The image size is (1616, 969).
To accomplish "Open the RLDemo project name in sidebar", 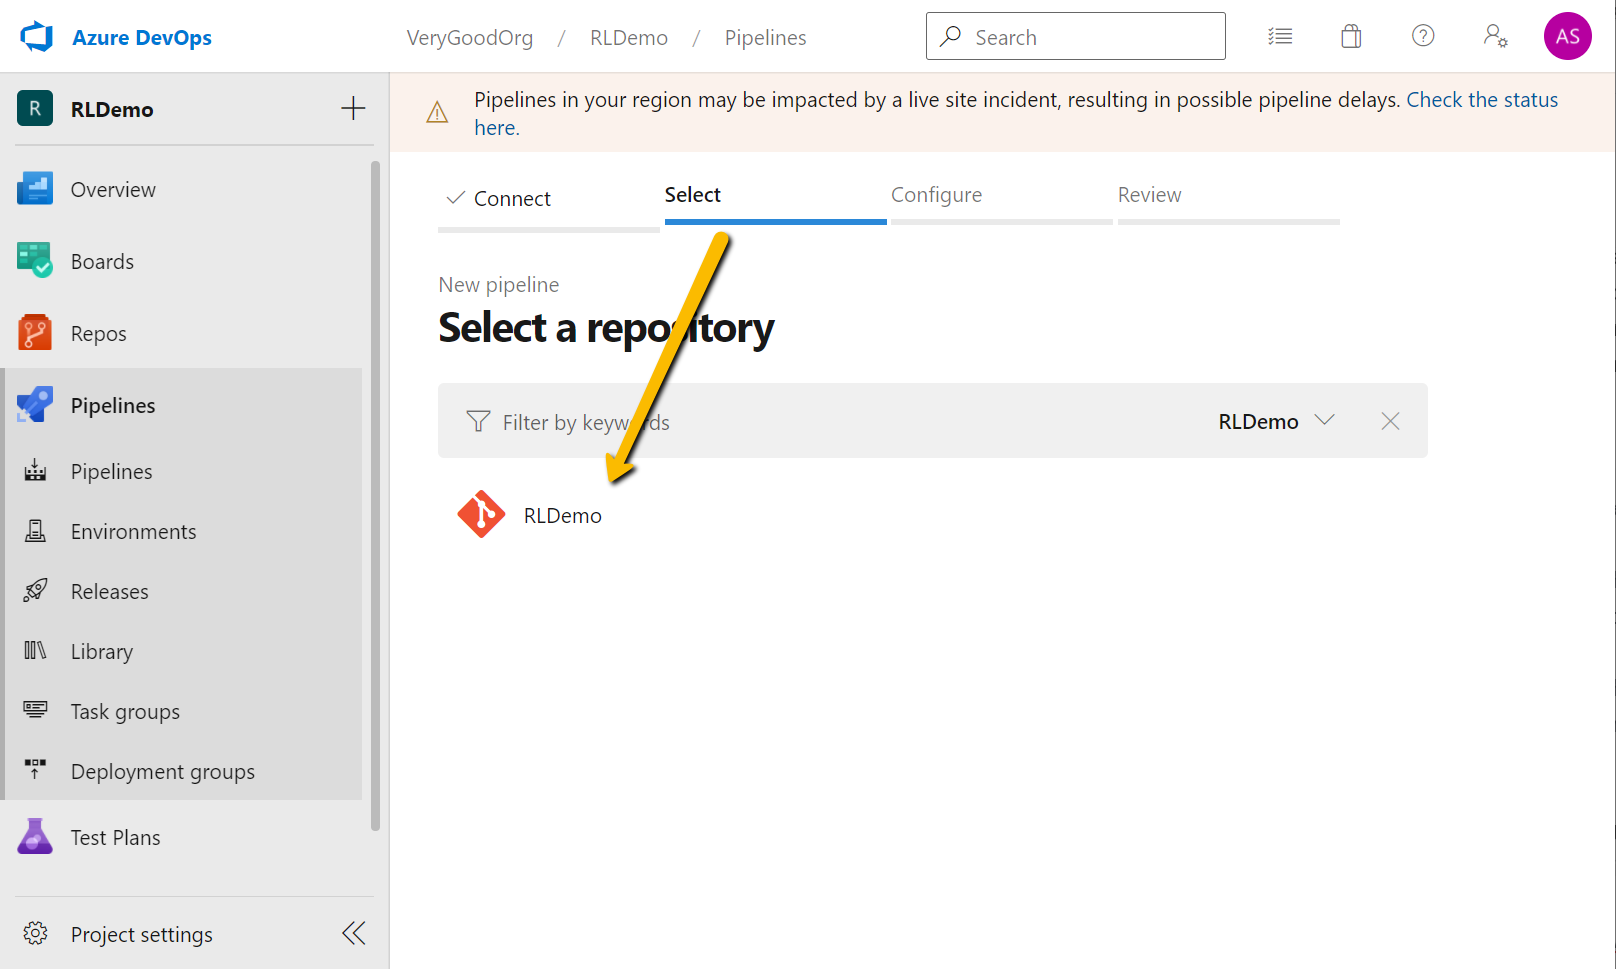I will 112,110.
